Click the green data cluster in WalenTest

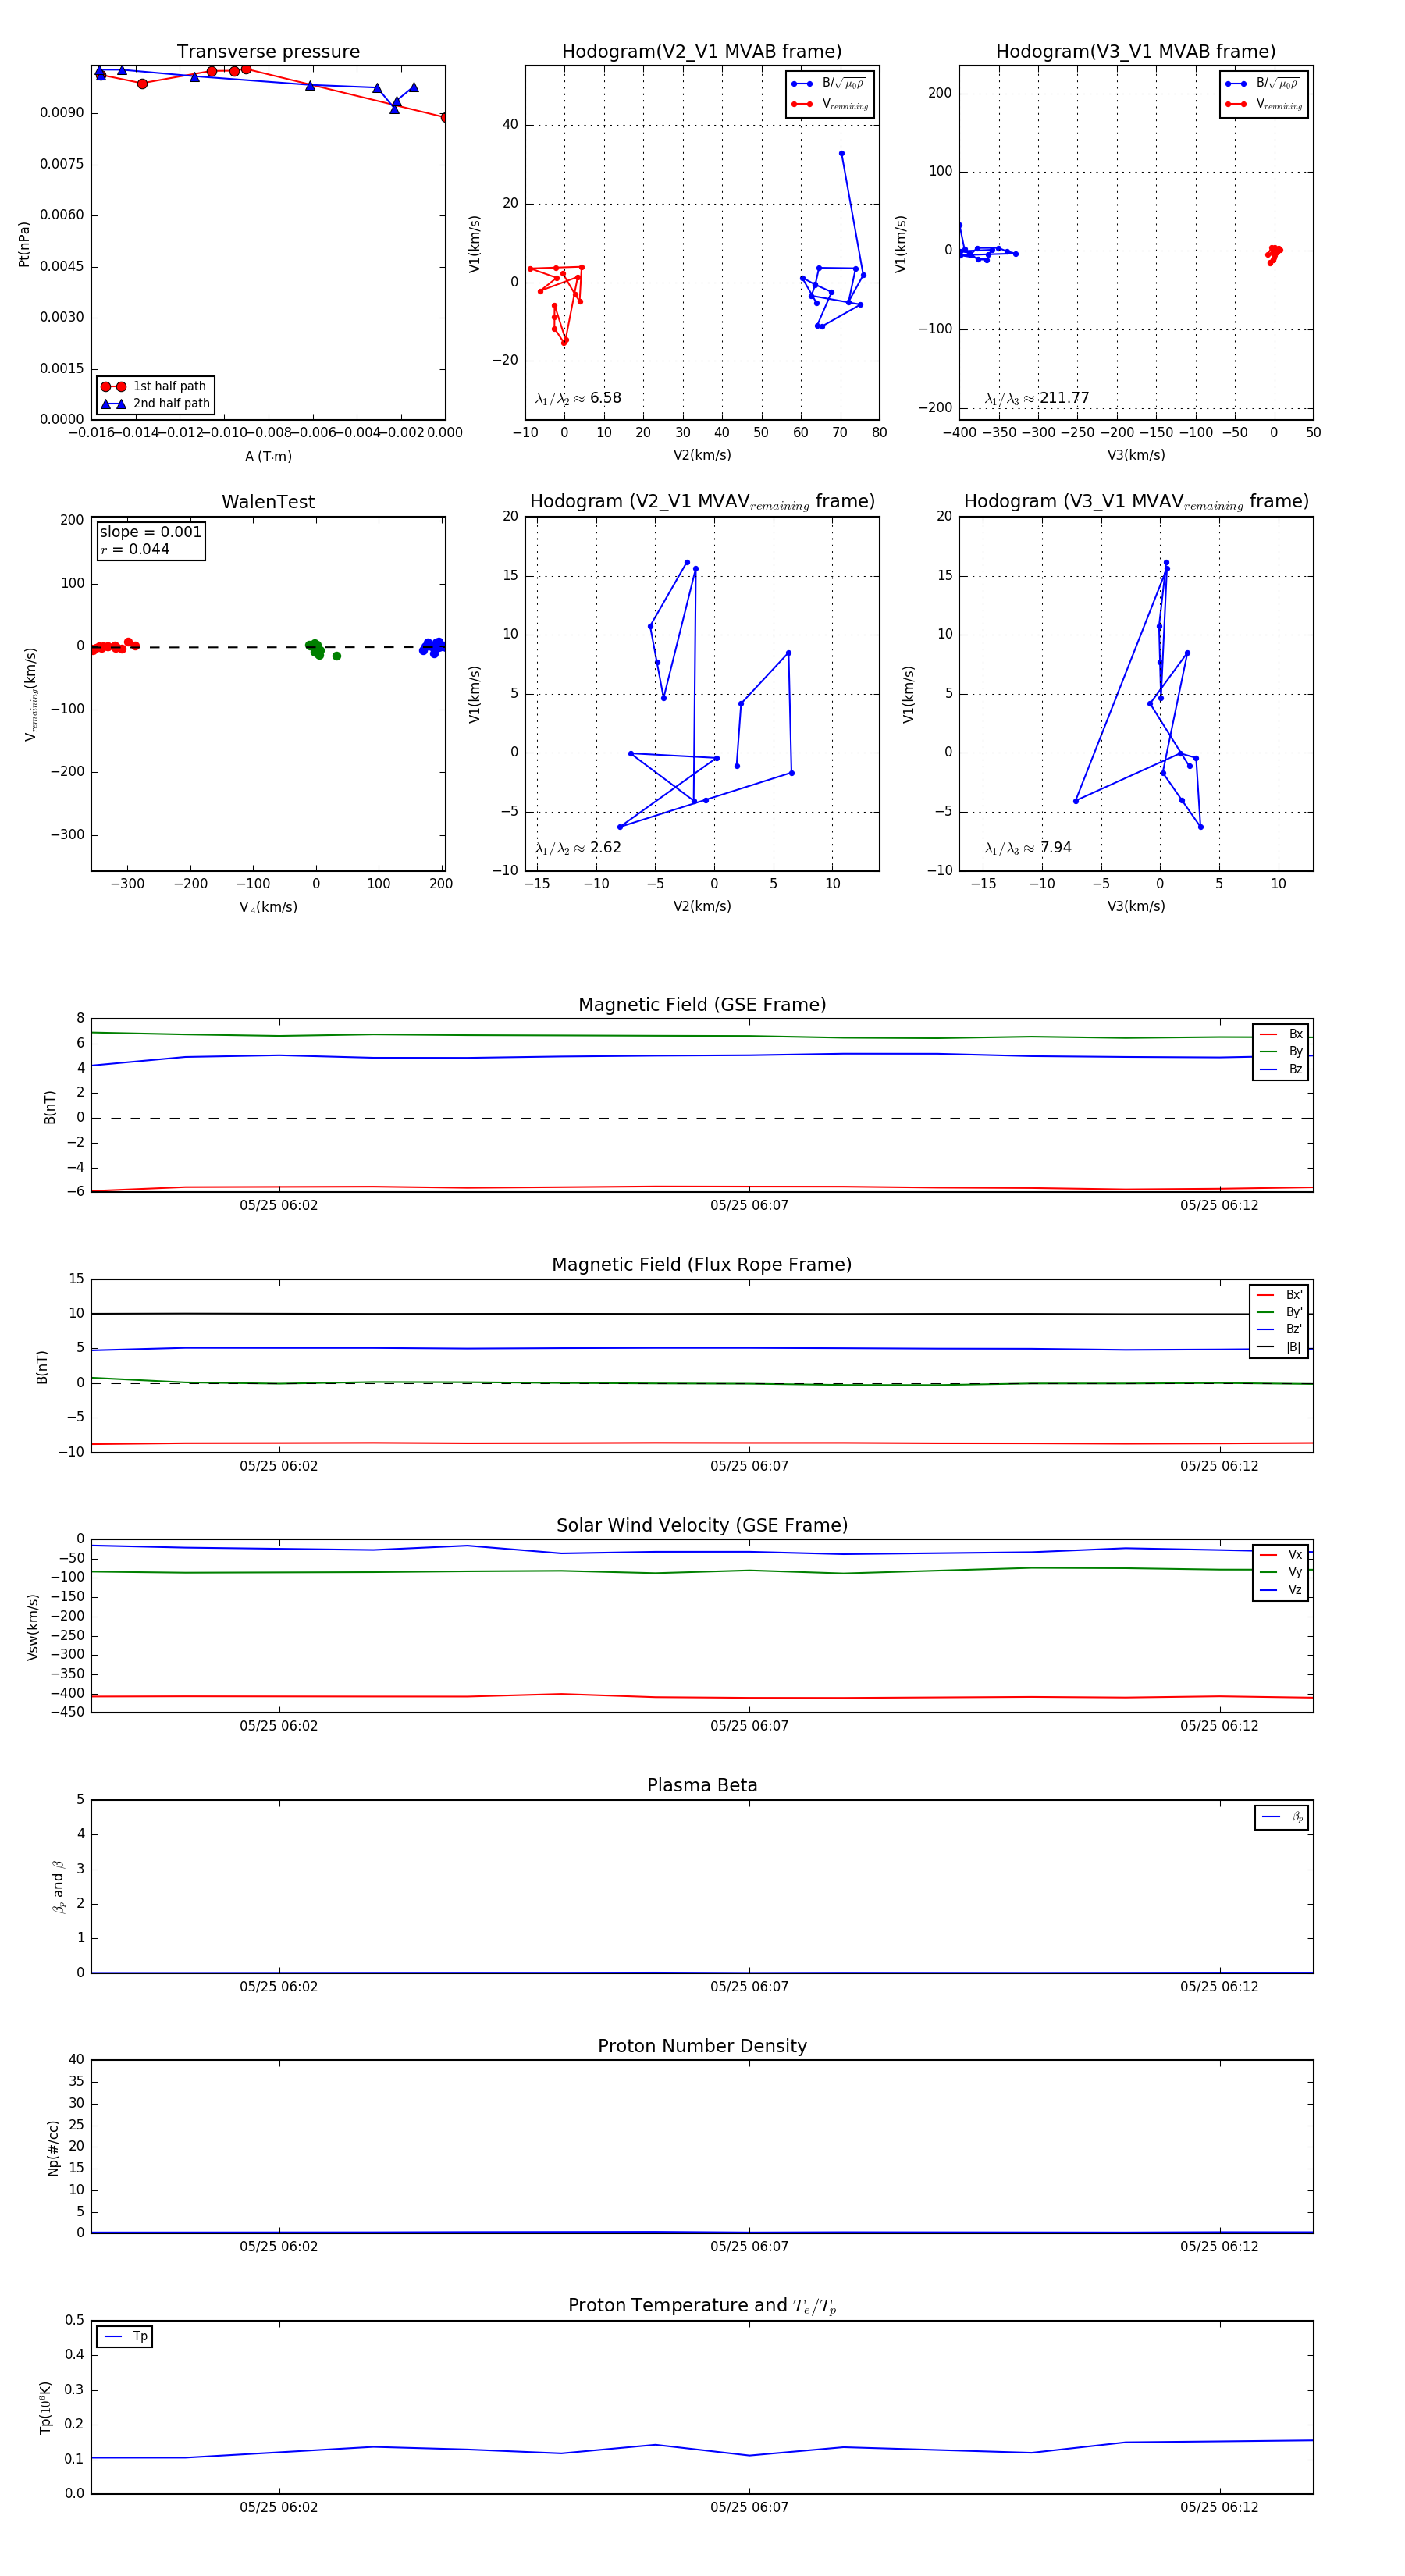[317, 649]
